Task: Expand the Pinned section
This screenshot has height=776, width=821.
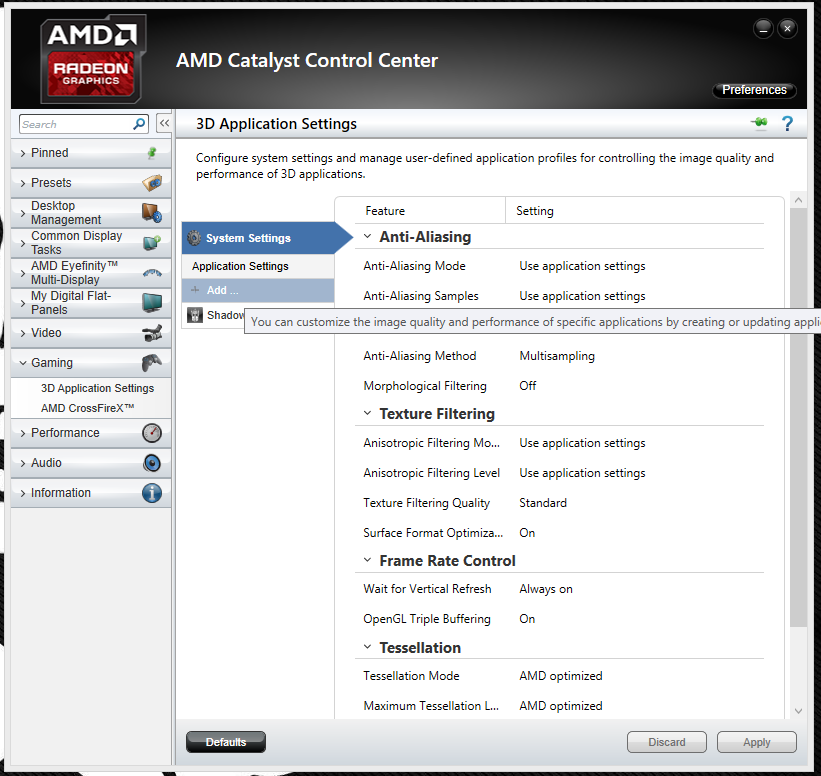Action: click(x=23, y=153)
